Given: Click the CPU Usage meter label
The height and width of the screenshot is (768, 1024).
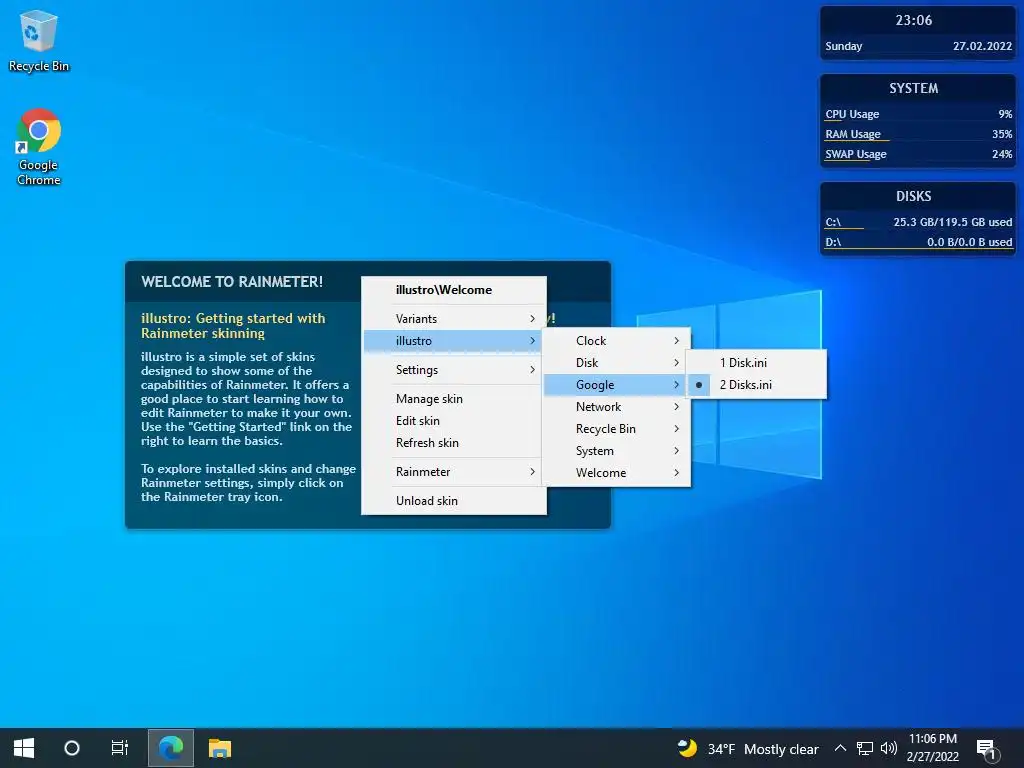Looking at the screenshot, I should click(x=852, y=114).
